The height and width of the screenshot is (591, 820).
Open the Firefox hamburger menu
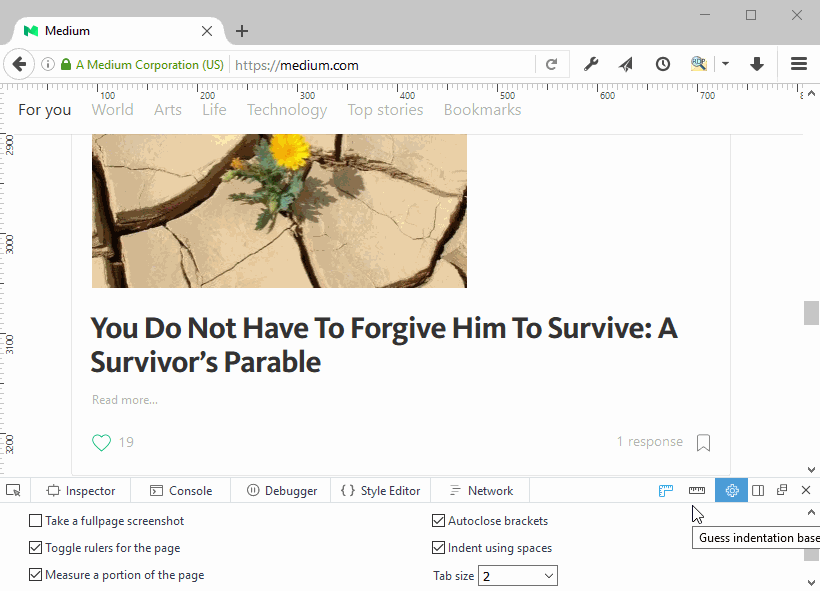pyautogui.click(x=799, y=65)
